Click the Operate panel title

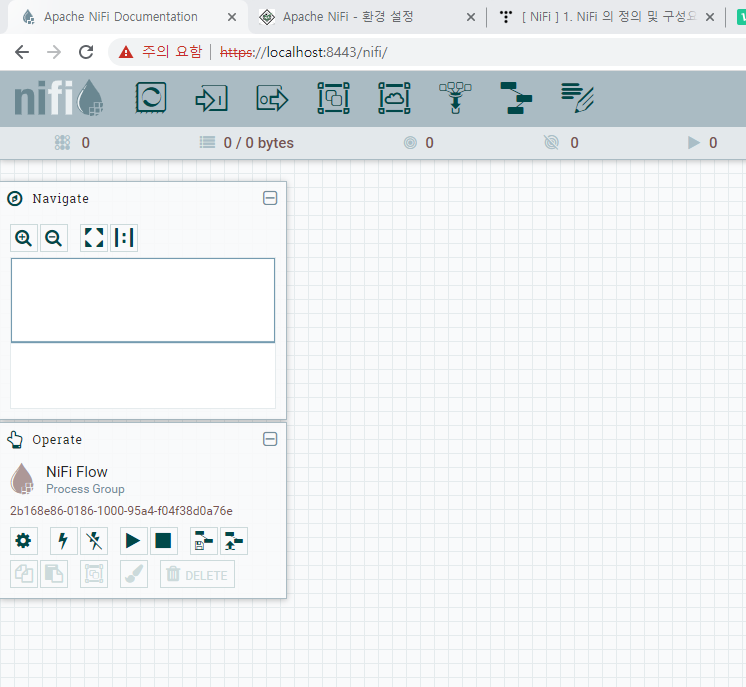(57, 440)
